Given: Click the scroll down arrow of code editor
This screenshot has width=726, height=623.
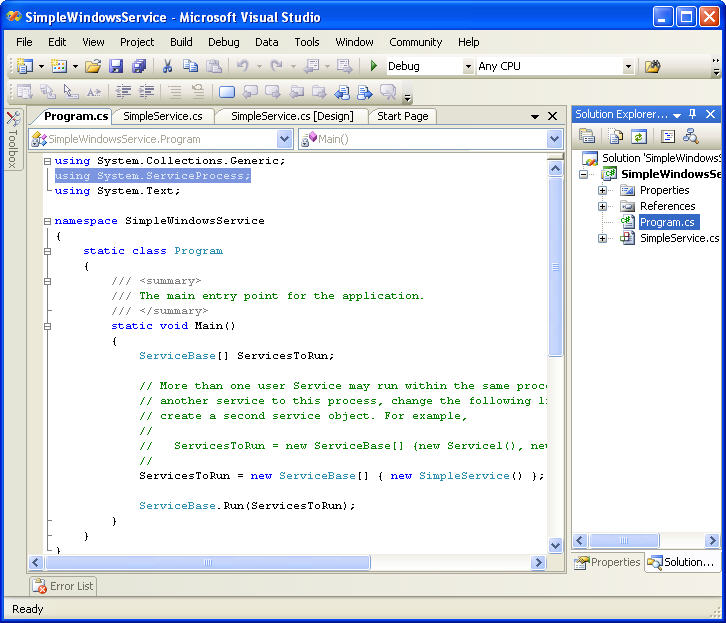Looking at the screenshot, I should [555, 545].
